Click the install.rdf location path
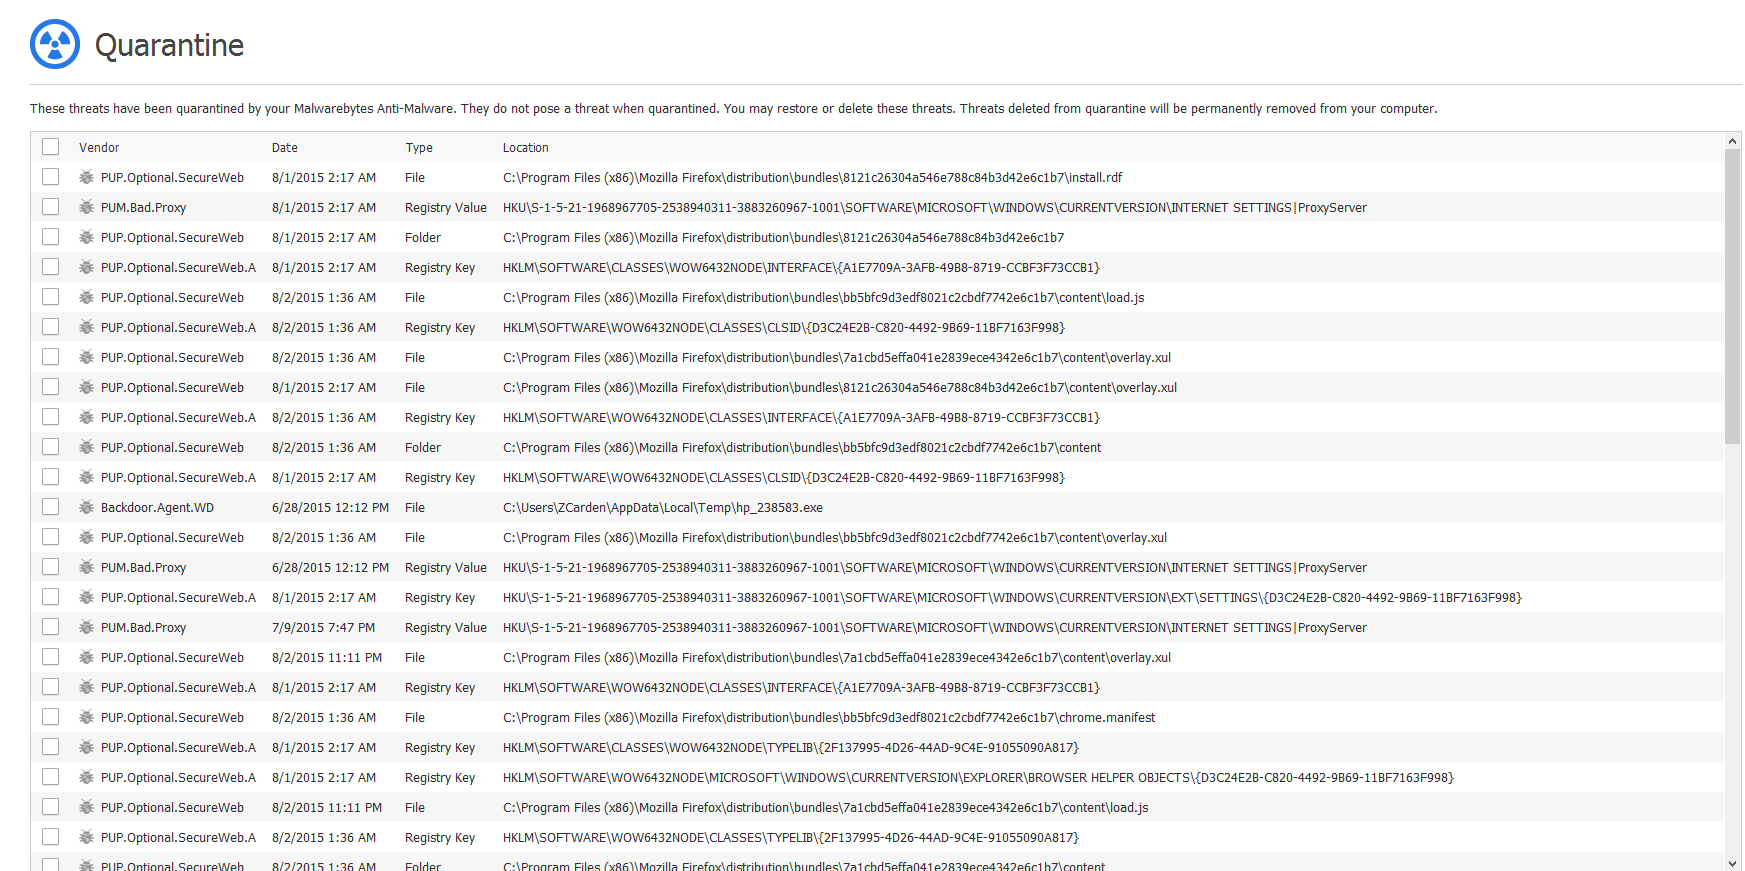1745x871 pixels. (812, 177)
